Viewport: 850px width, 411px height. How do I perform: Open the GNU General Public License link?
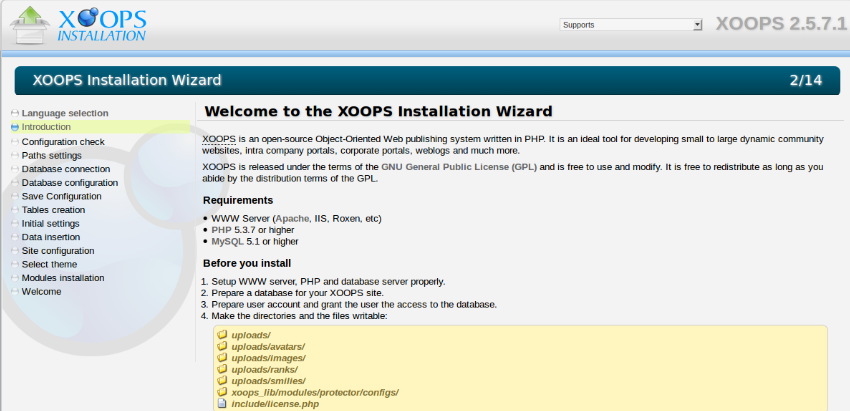459,167
